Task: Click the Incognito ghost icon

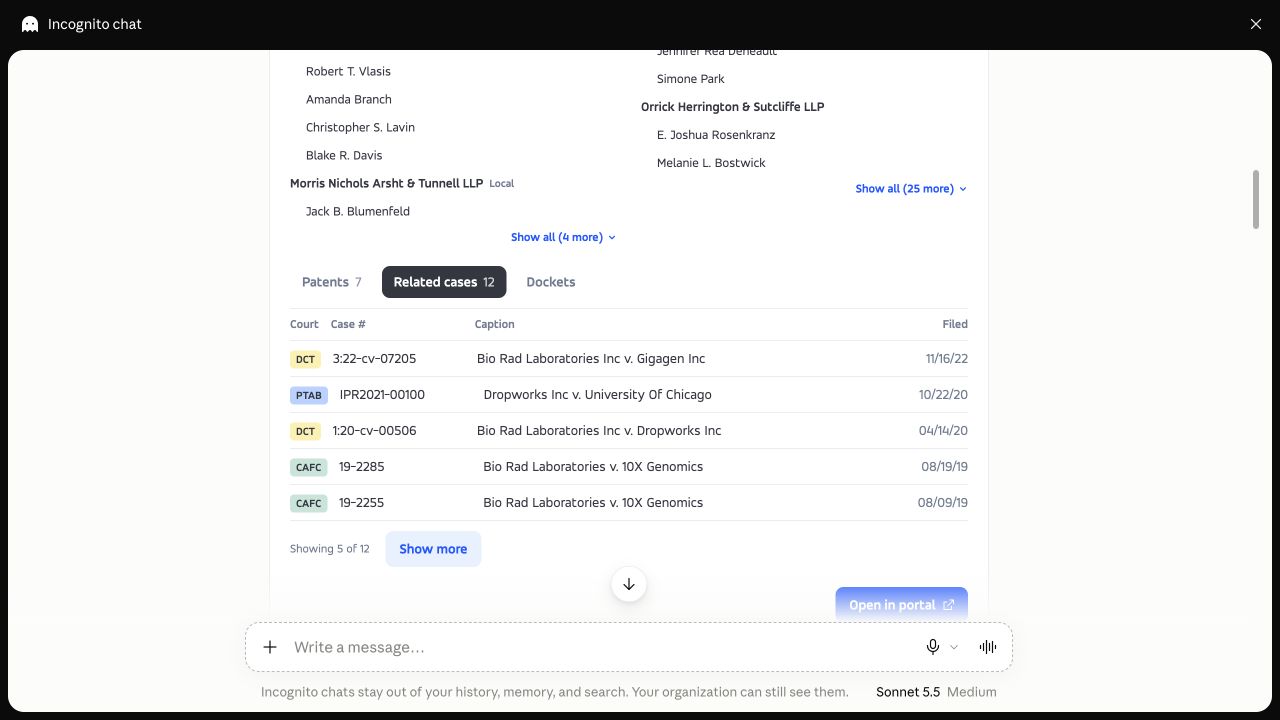Action: click(30, 24)
